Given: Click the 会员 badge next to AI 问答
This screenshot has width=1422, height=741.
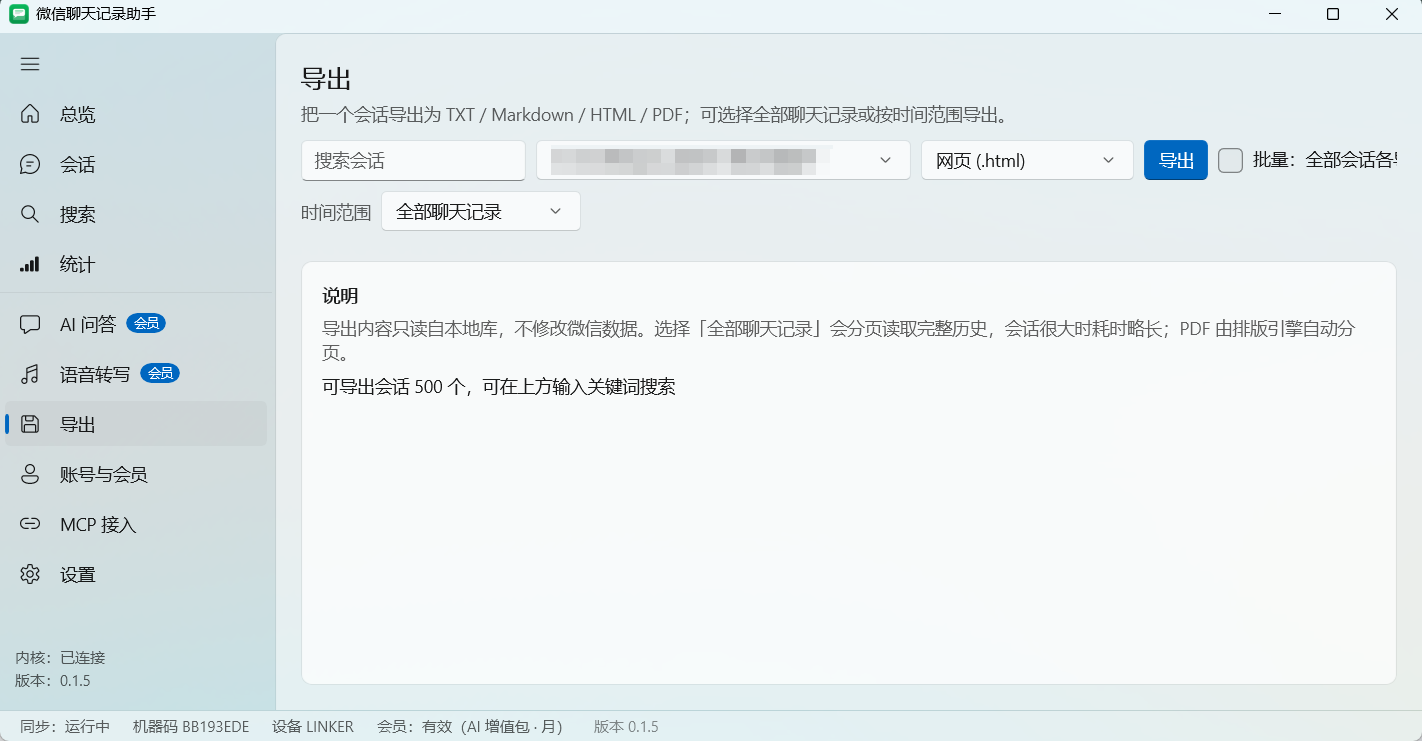Looking at the screenshot, I should click(146, 323).
